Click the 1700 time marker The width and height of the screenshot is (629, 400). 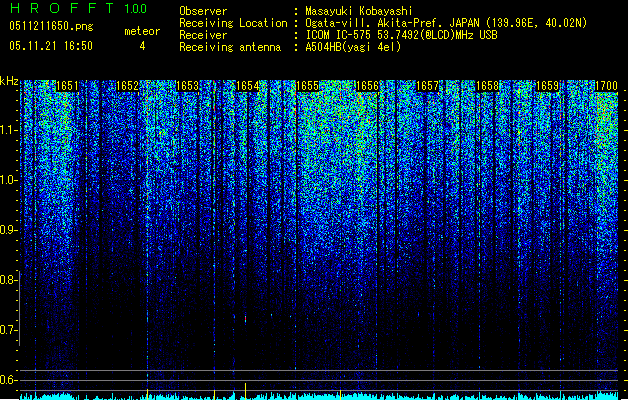click(606, 86)
